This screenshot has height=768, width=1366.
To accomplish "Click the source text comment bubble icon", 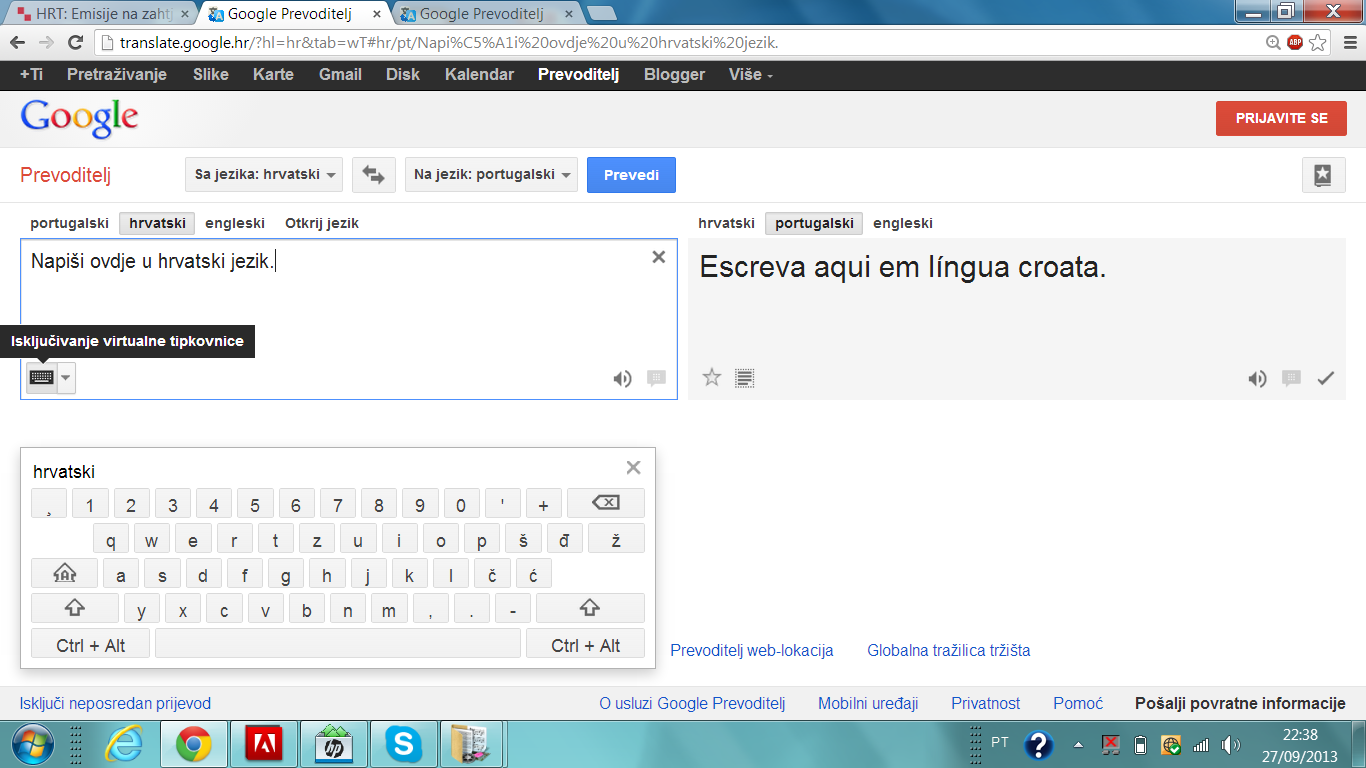I will pyautogui.click(x=656, y=378).
